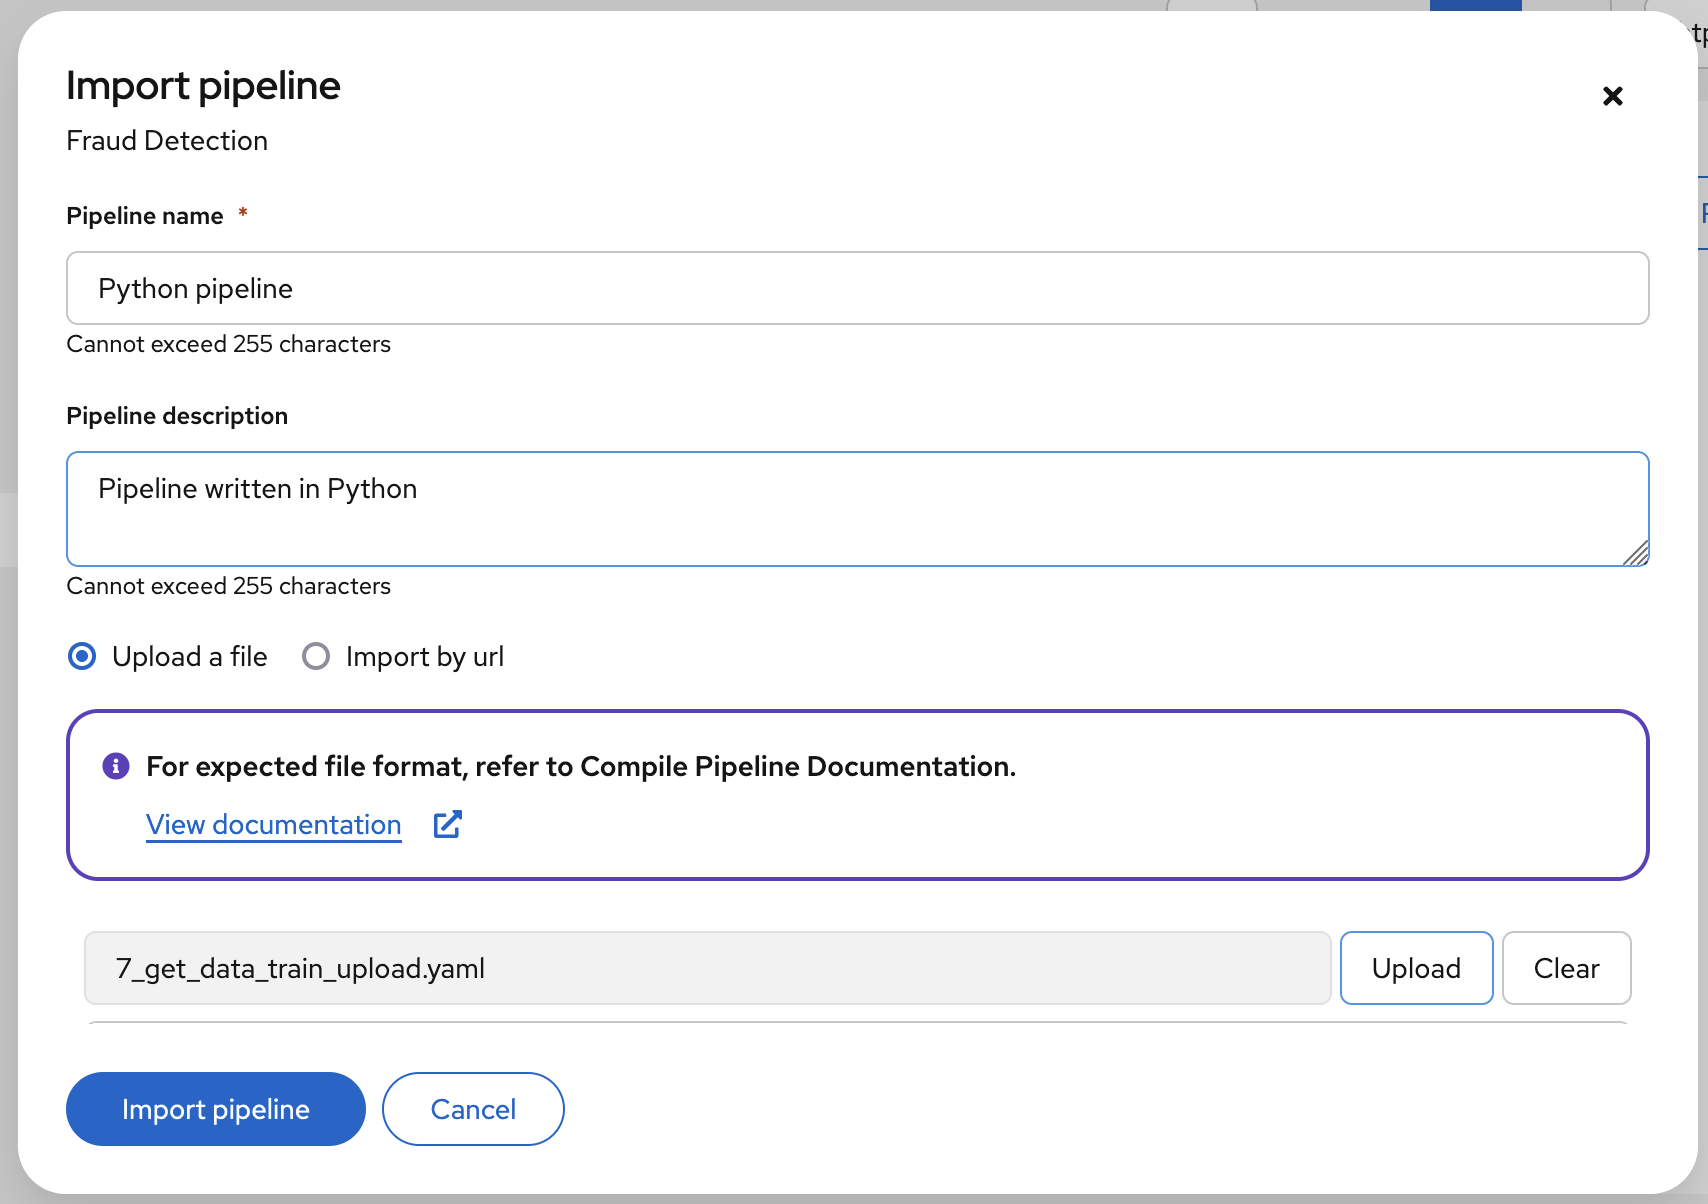This screenshot has height=1204, width=1708.
Task: Click the purple info icon in alert
Action: point(116,766)
